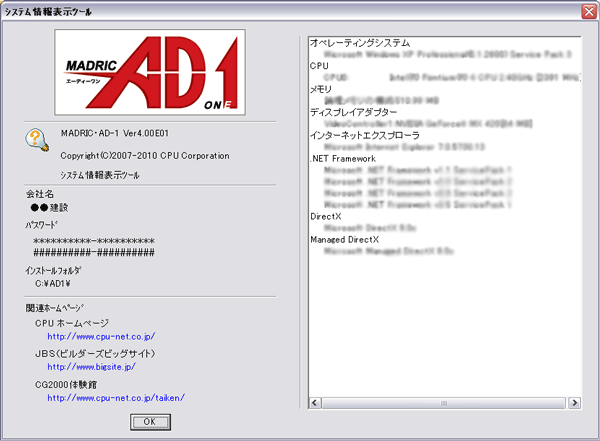Select the CPU heading in list
Viewport: 600px width, 441px height.
coord(319,65)
